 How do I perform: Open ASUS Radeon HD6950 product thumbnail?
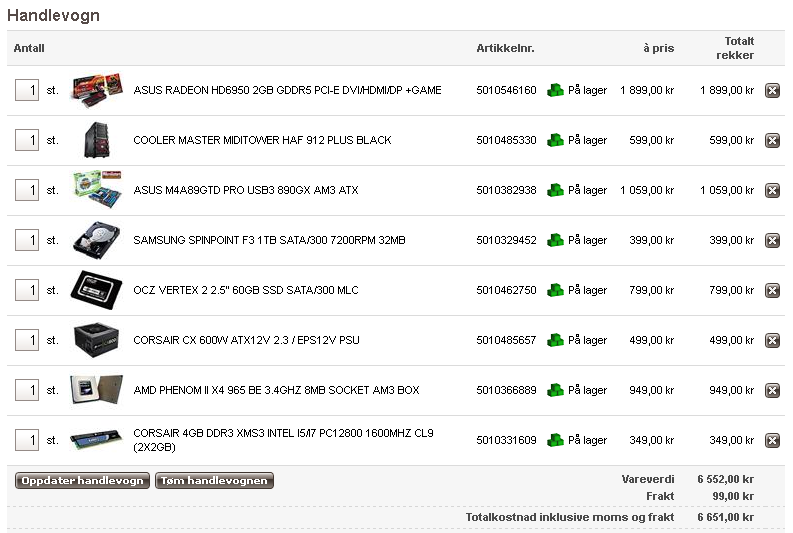(97, 90)
